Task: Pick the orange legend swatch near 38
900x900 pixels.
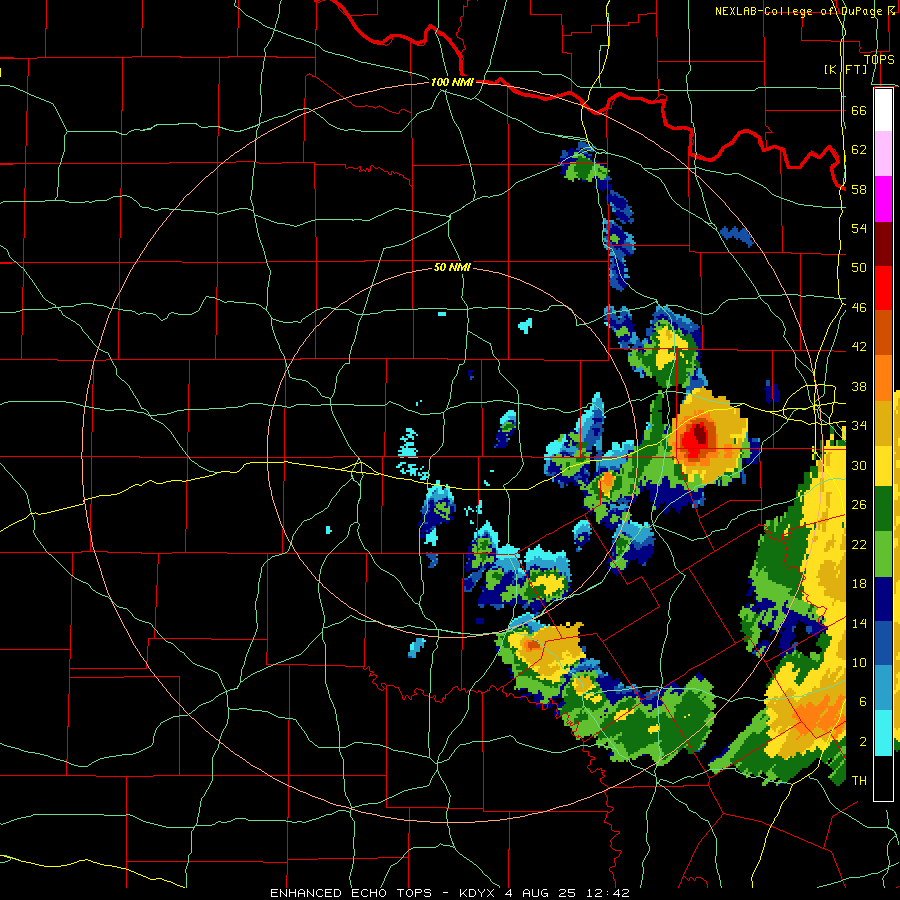Action: tap(883, 378)
